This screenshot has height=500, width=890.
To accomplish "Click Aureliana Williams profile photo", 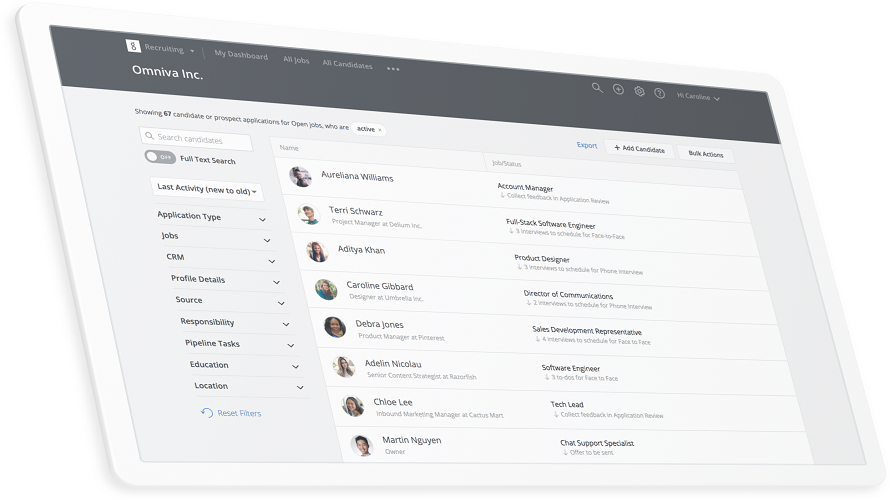I will [x=300, y=177].
